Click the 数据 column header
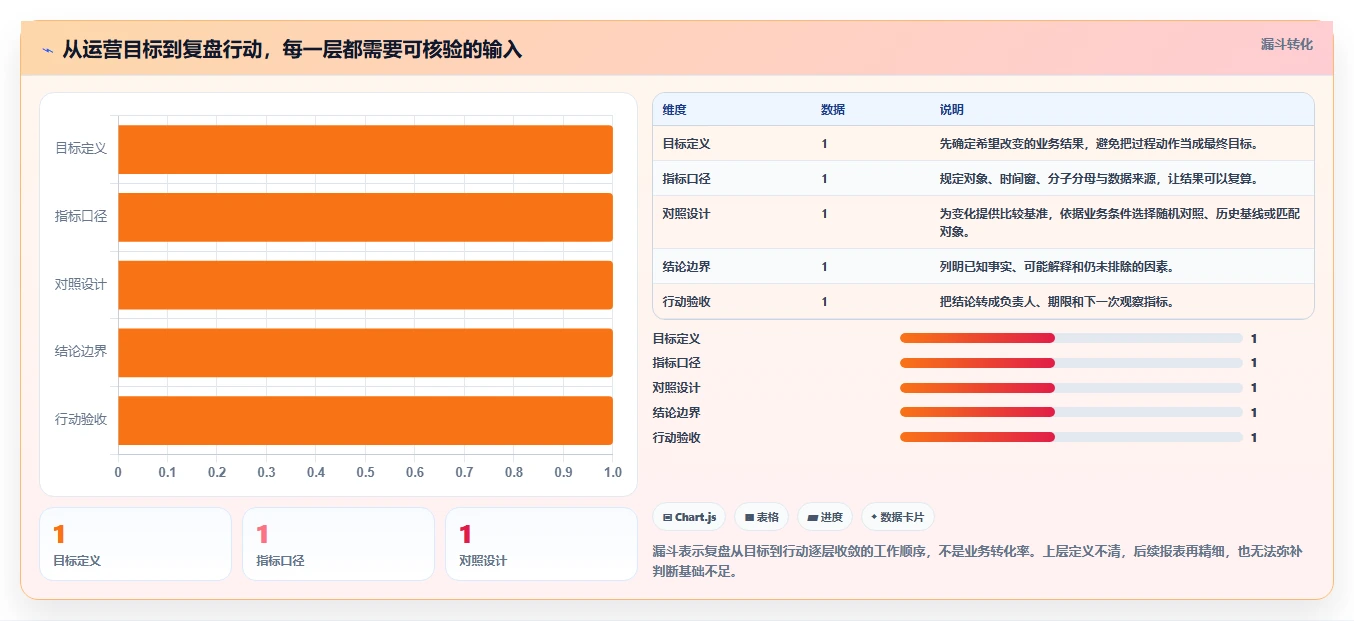This screenshot has height=621, width=1354. (833, 109)
